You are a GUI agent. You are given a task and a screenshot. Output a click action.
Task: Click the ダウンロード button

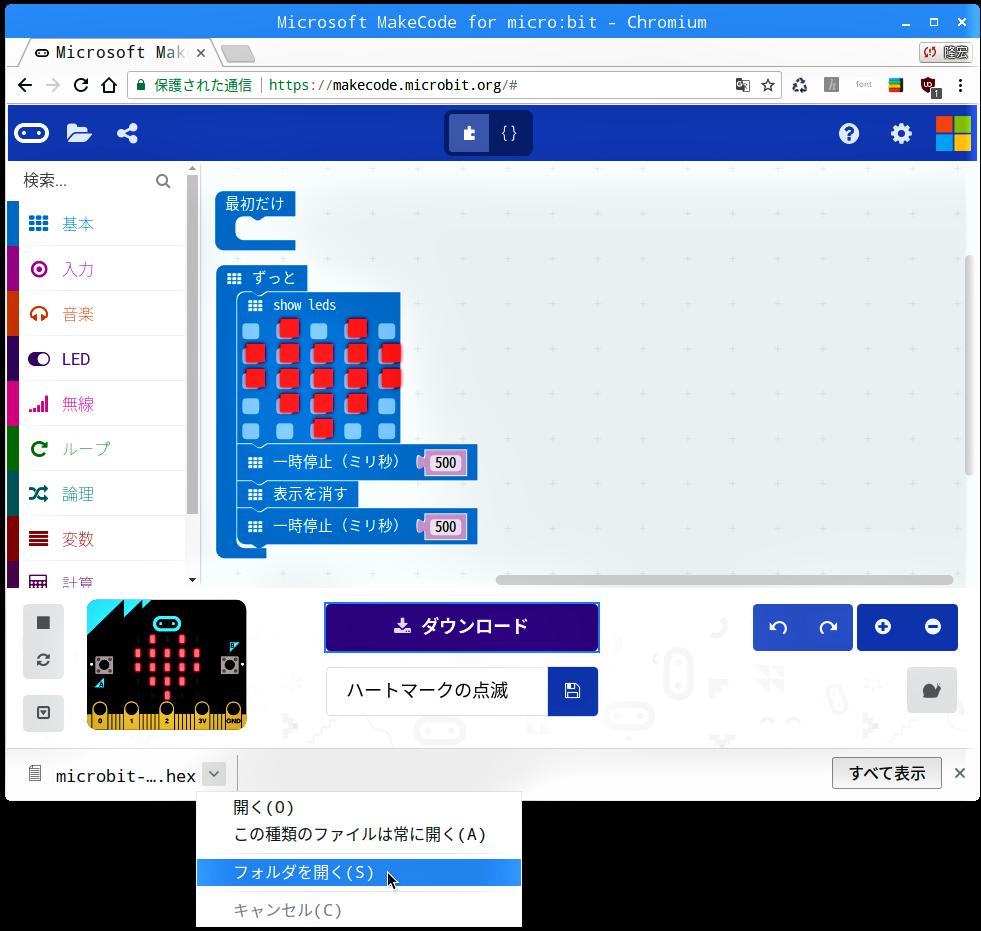pyautogui.click(x=462, y=627)
